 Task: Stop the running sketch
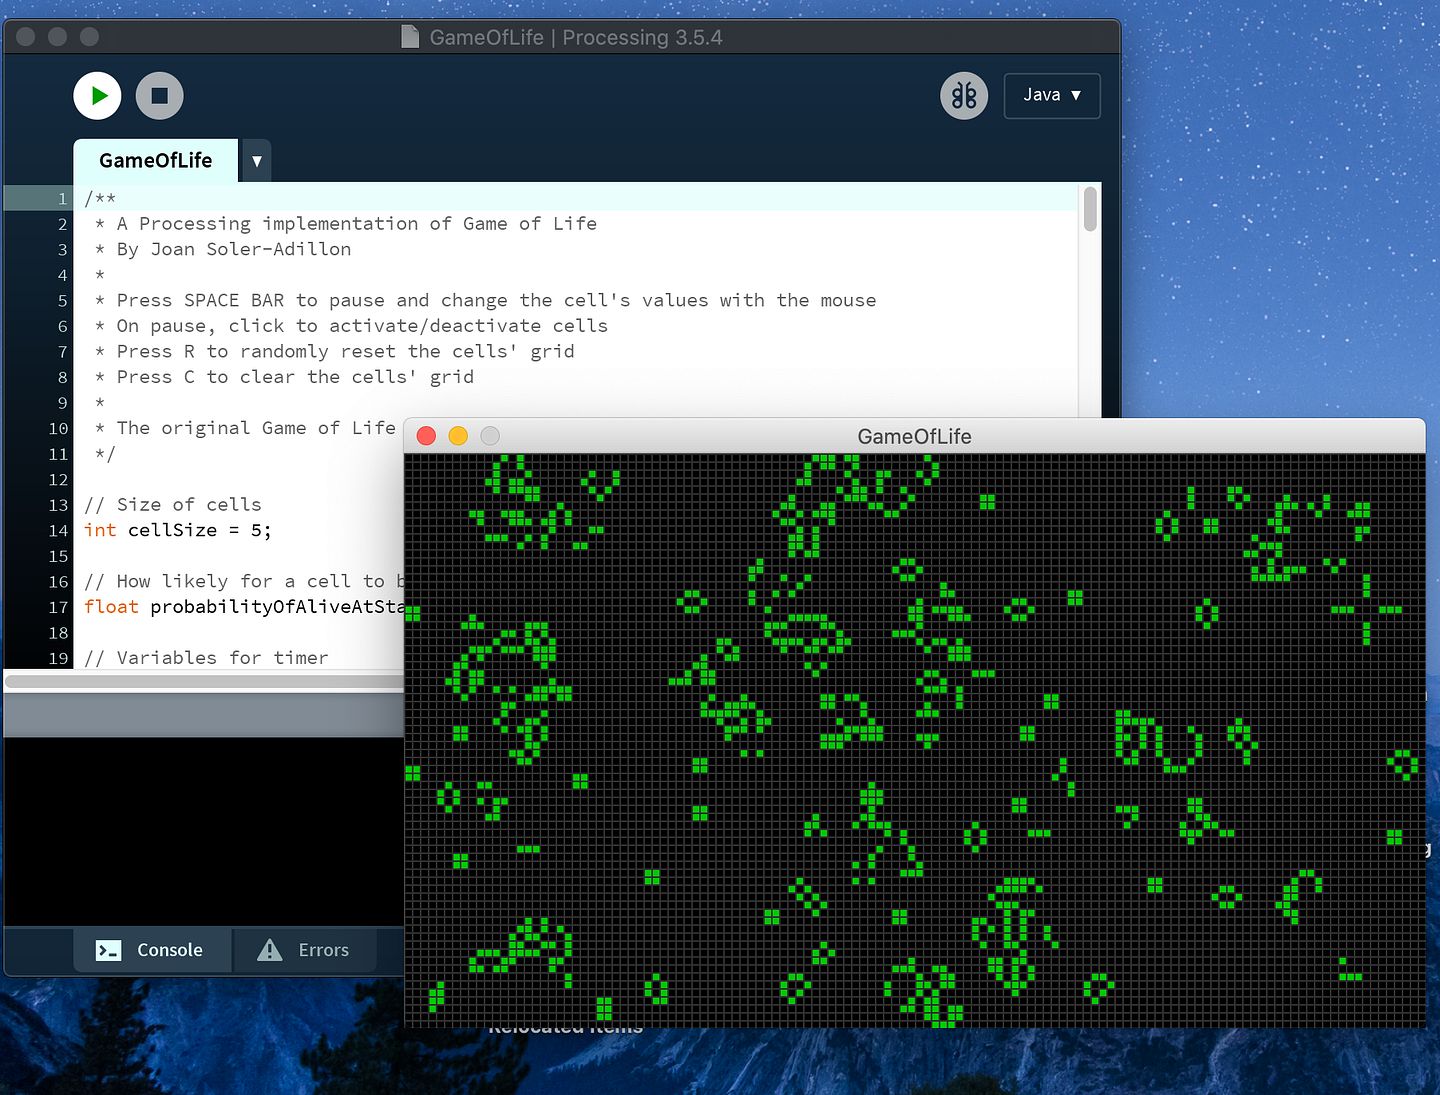[x=159, y=96]
